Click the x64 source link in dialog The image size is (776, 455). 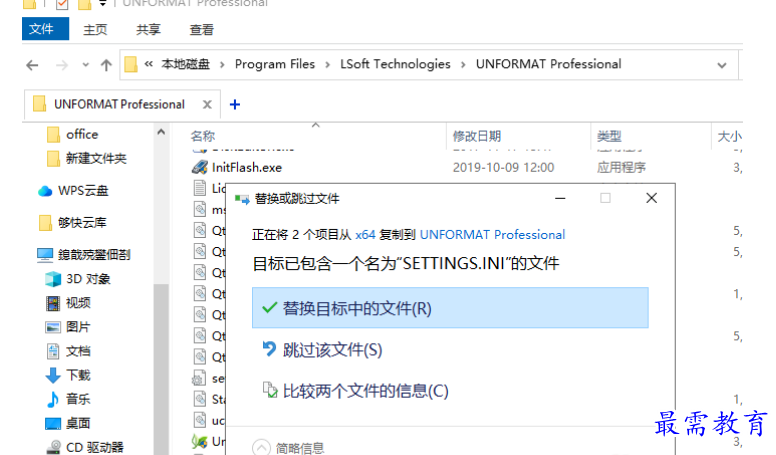pos(365,235)
